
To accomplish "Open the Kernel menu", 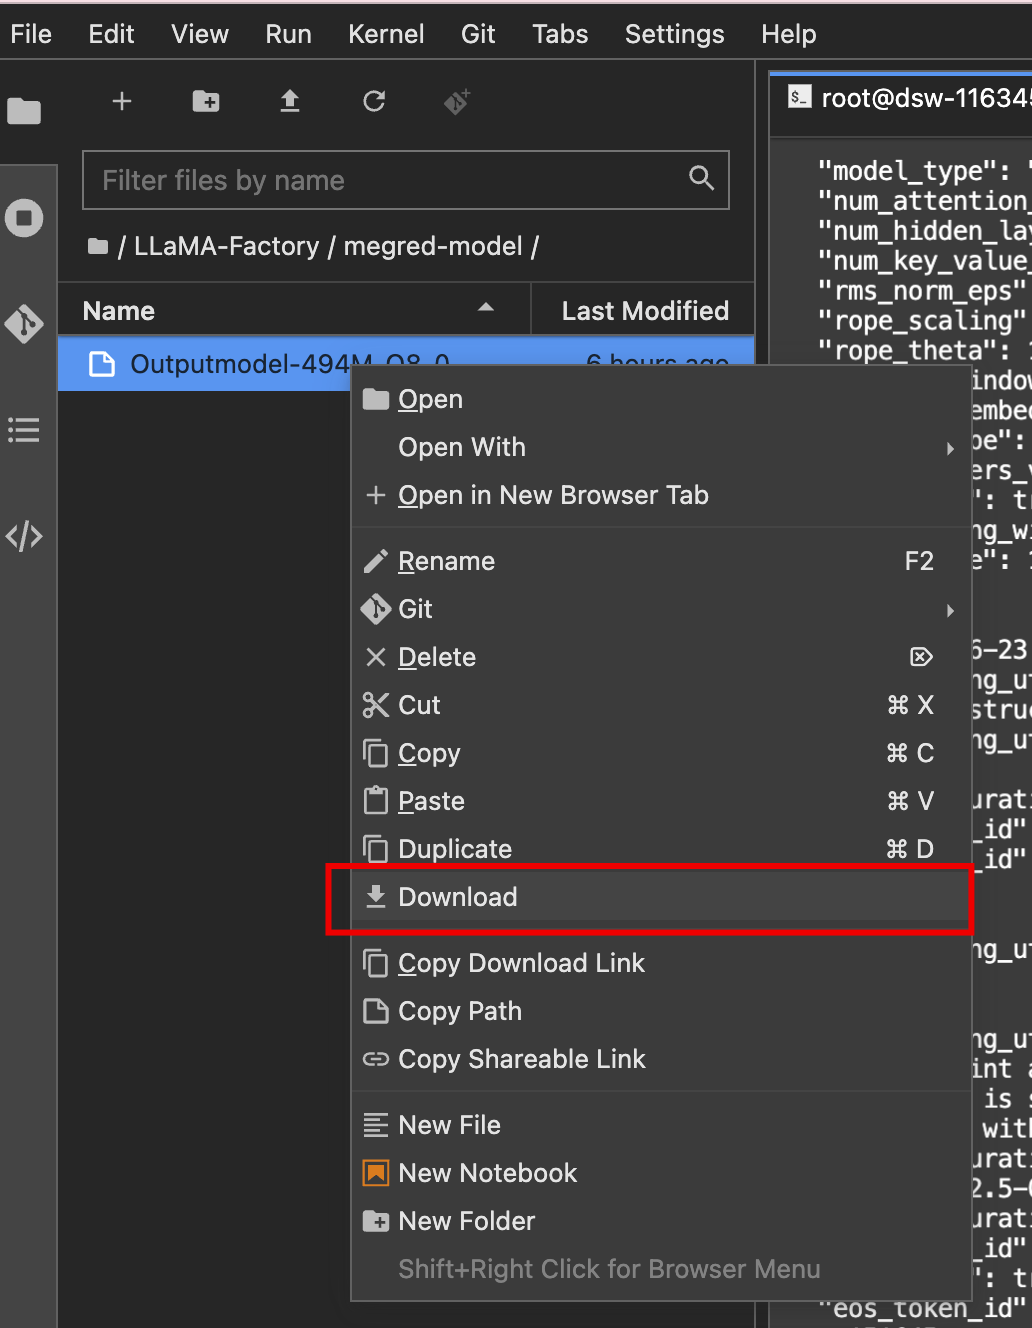I will coord(386,34).
